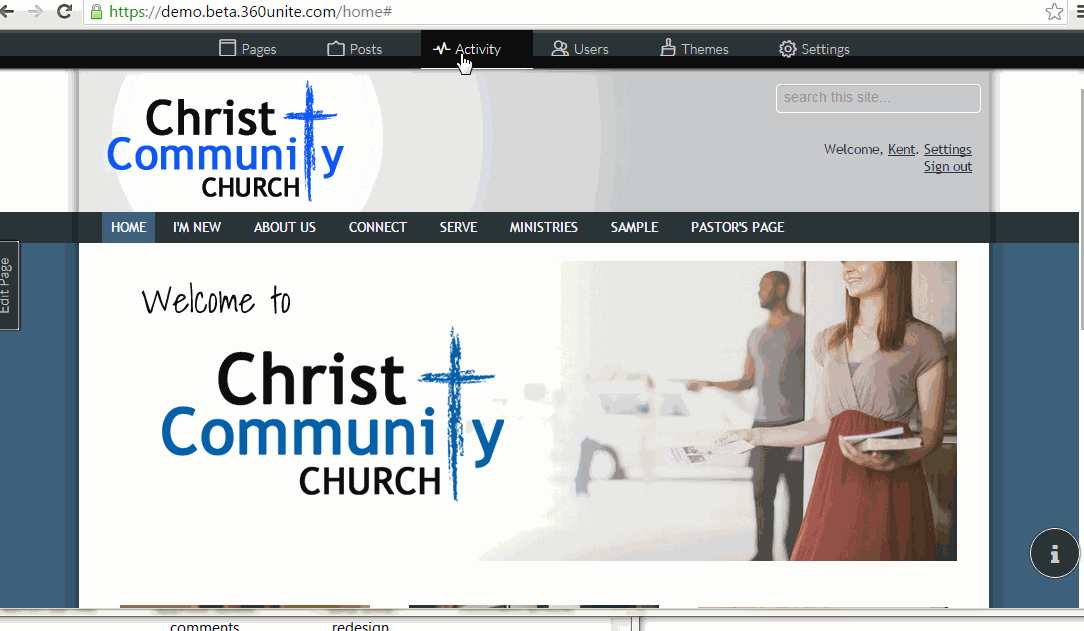The image size is (1084, 631).
Task: Open the SAMPLE menu item
Action: point(634,227)
